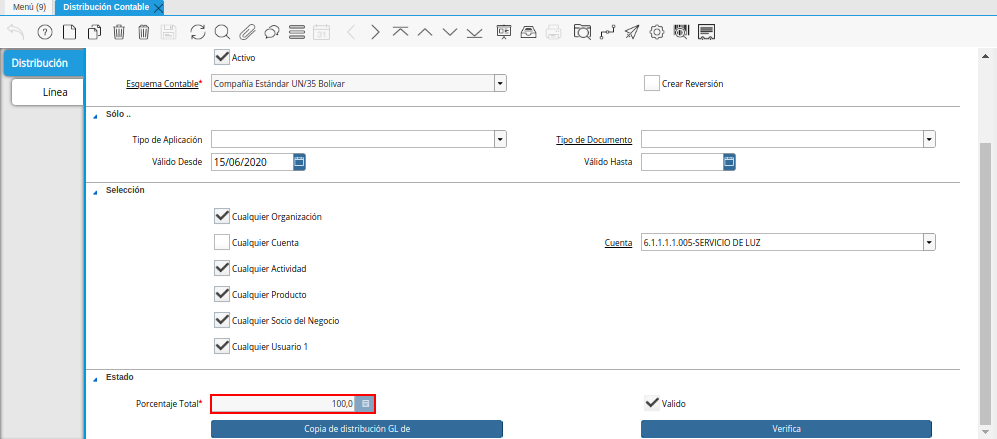Click the barcode magnifier search icon
The image size is (997, 439).
(681, 32)
